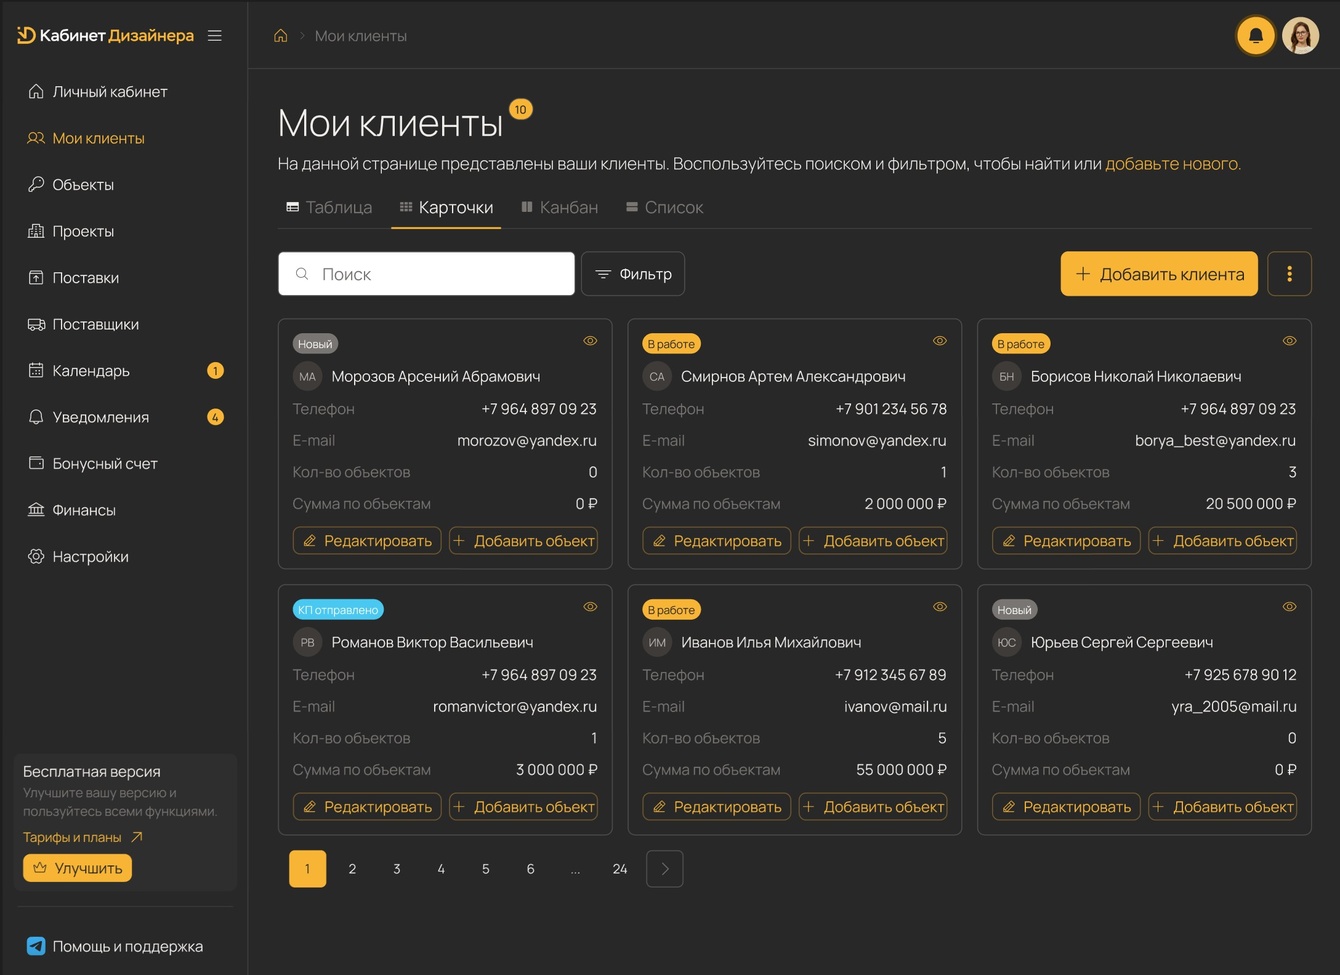Click the magnifier icon in the search field
Viewport: 1340px width, 975px height.
[302, 274]
